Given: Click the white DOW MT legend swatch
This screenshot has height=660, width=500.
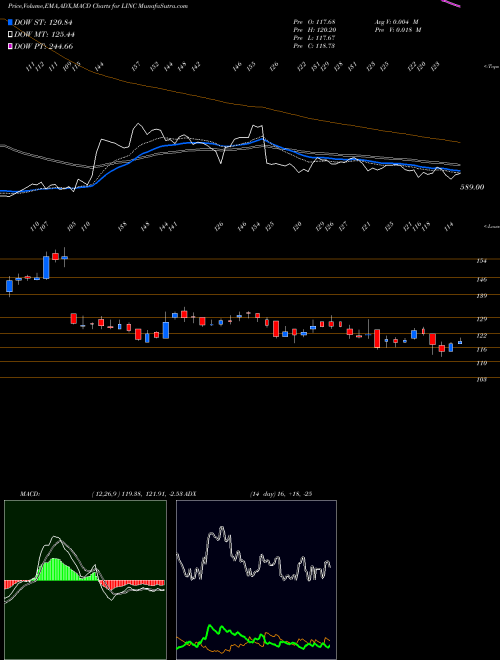Looking at the screenshot, I should 11,34.
